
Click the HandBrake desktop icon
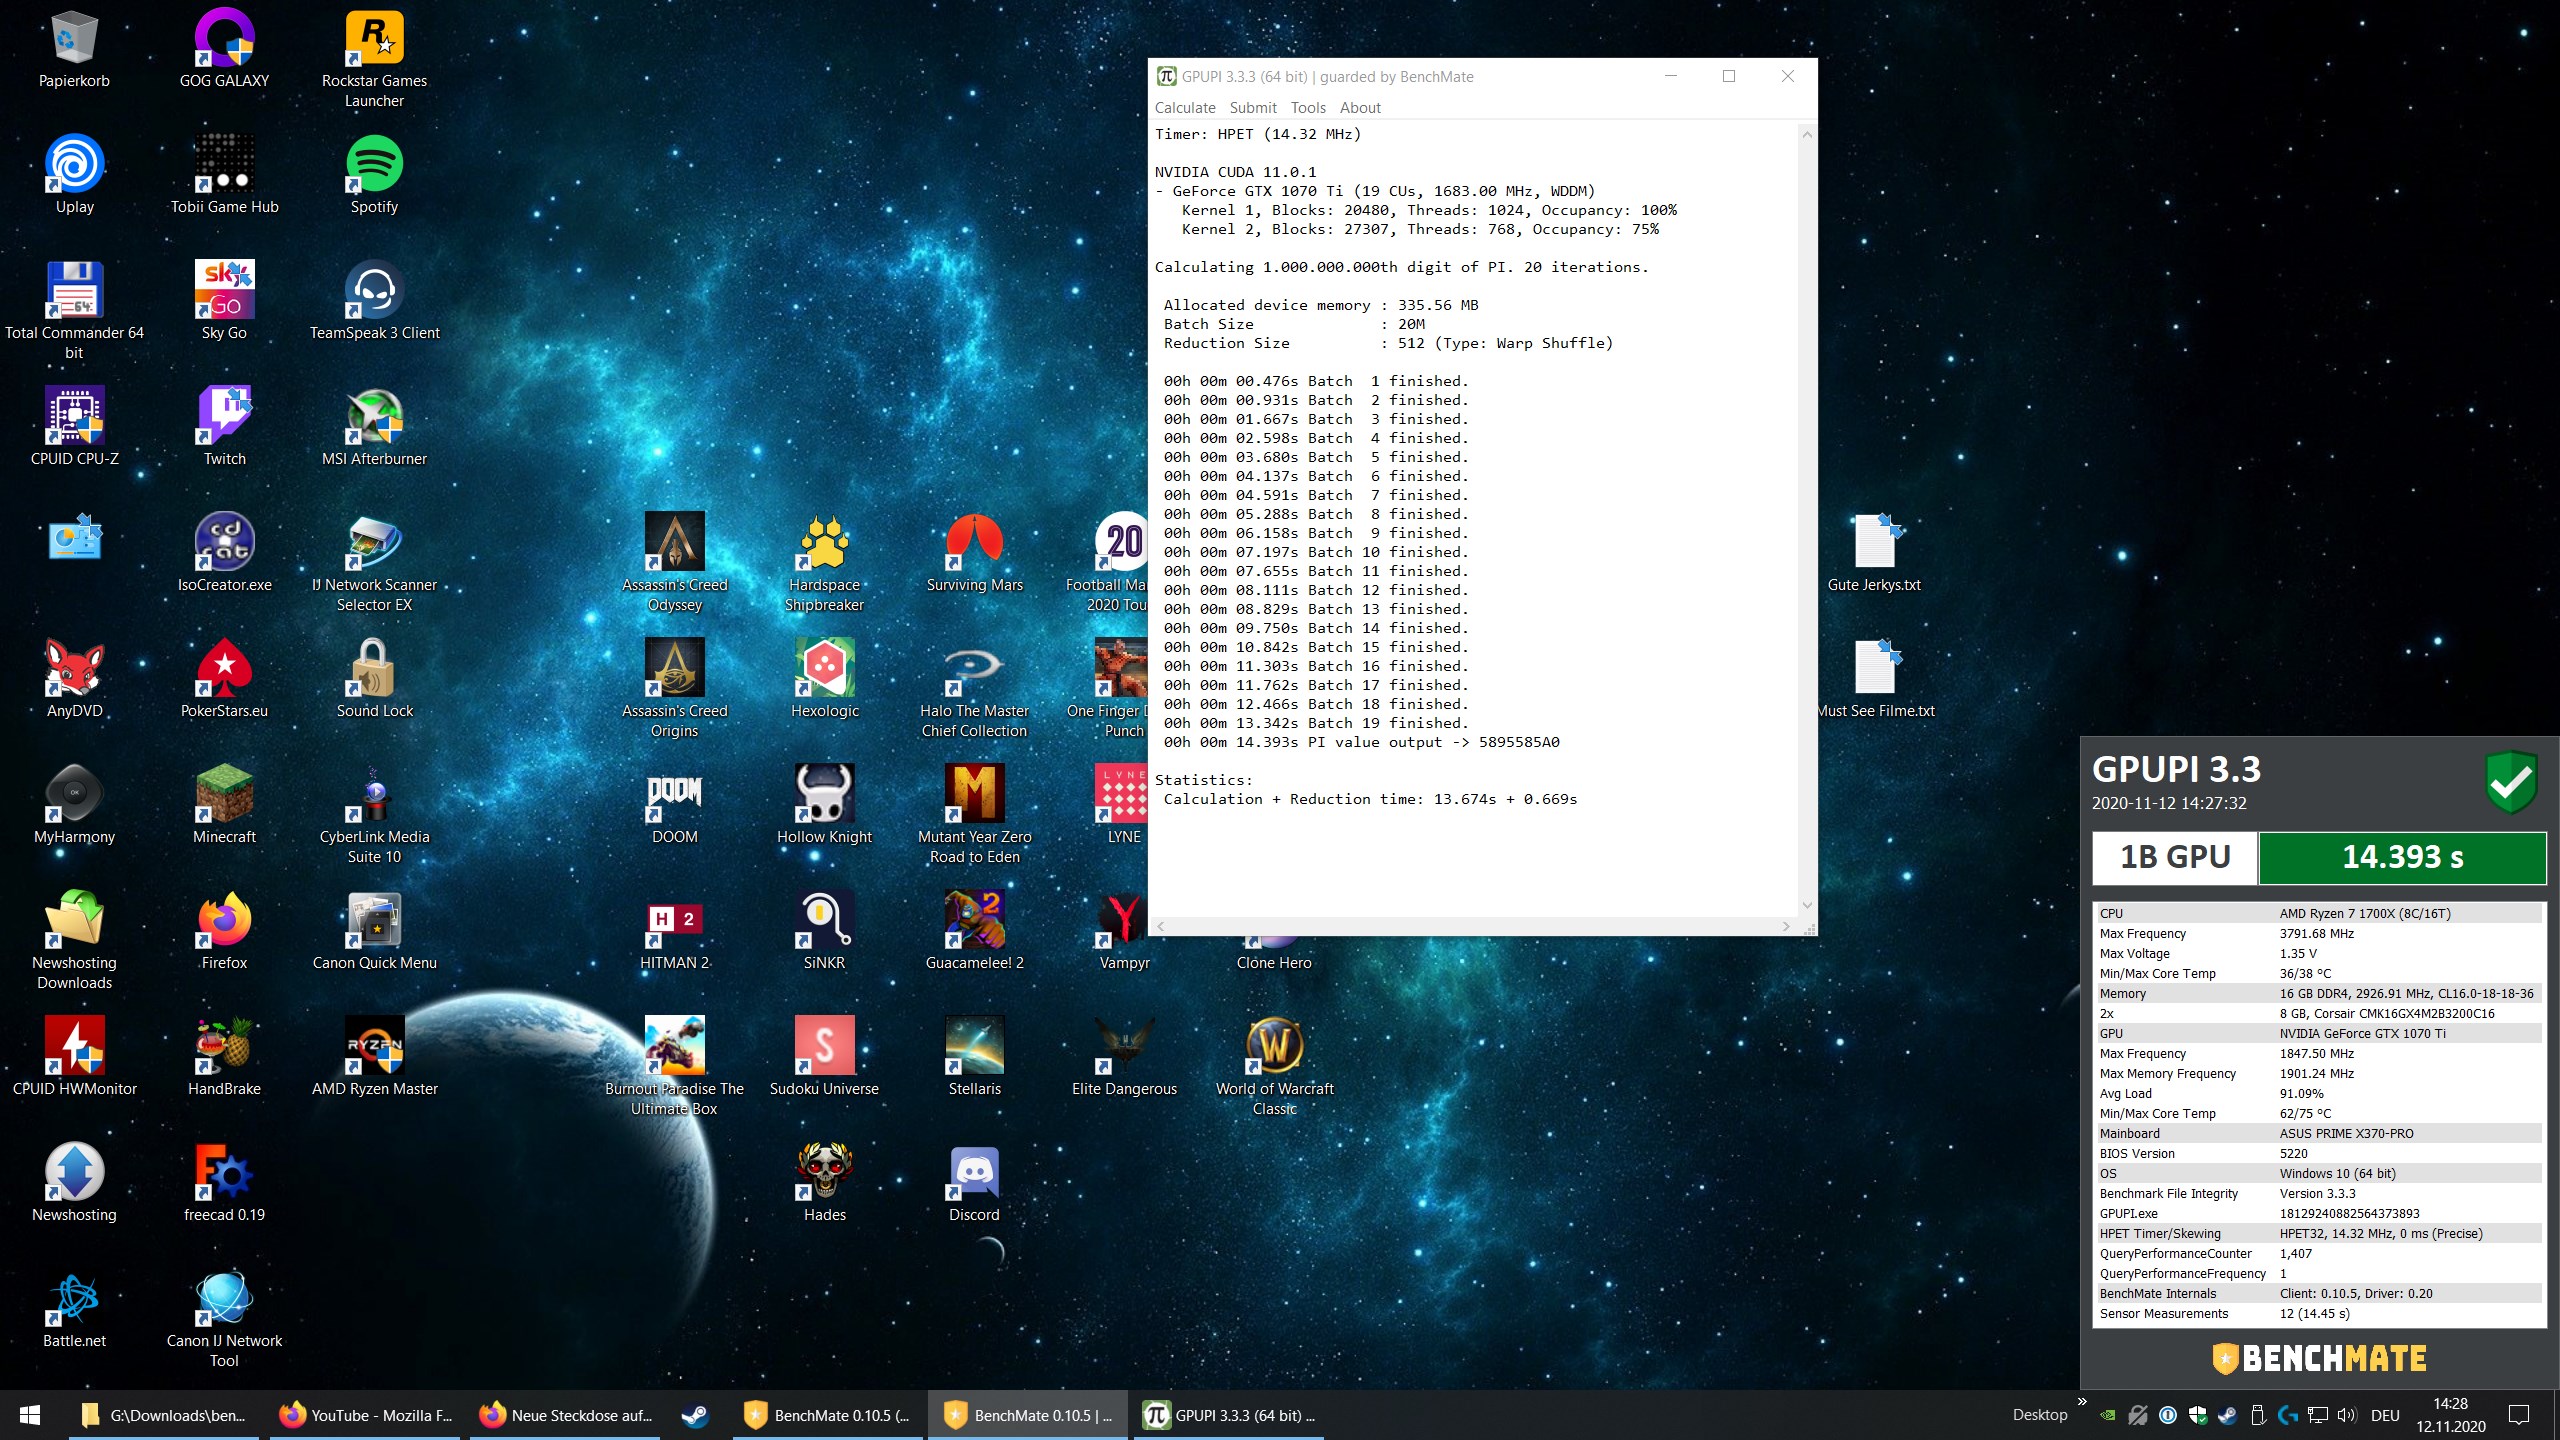click(224, 1058)
